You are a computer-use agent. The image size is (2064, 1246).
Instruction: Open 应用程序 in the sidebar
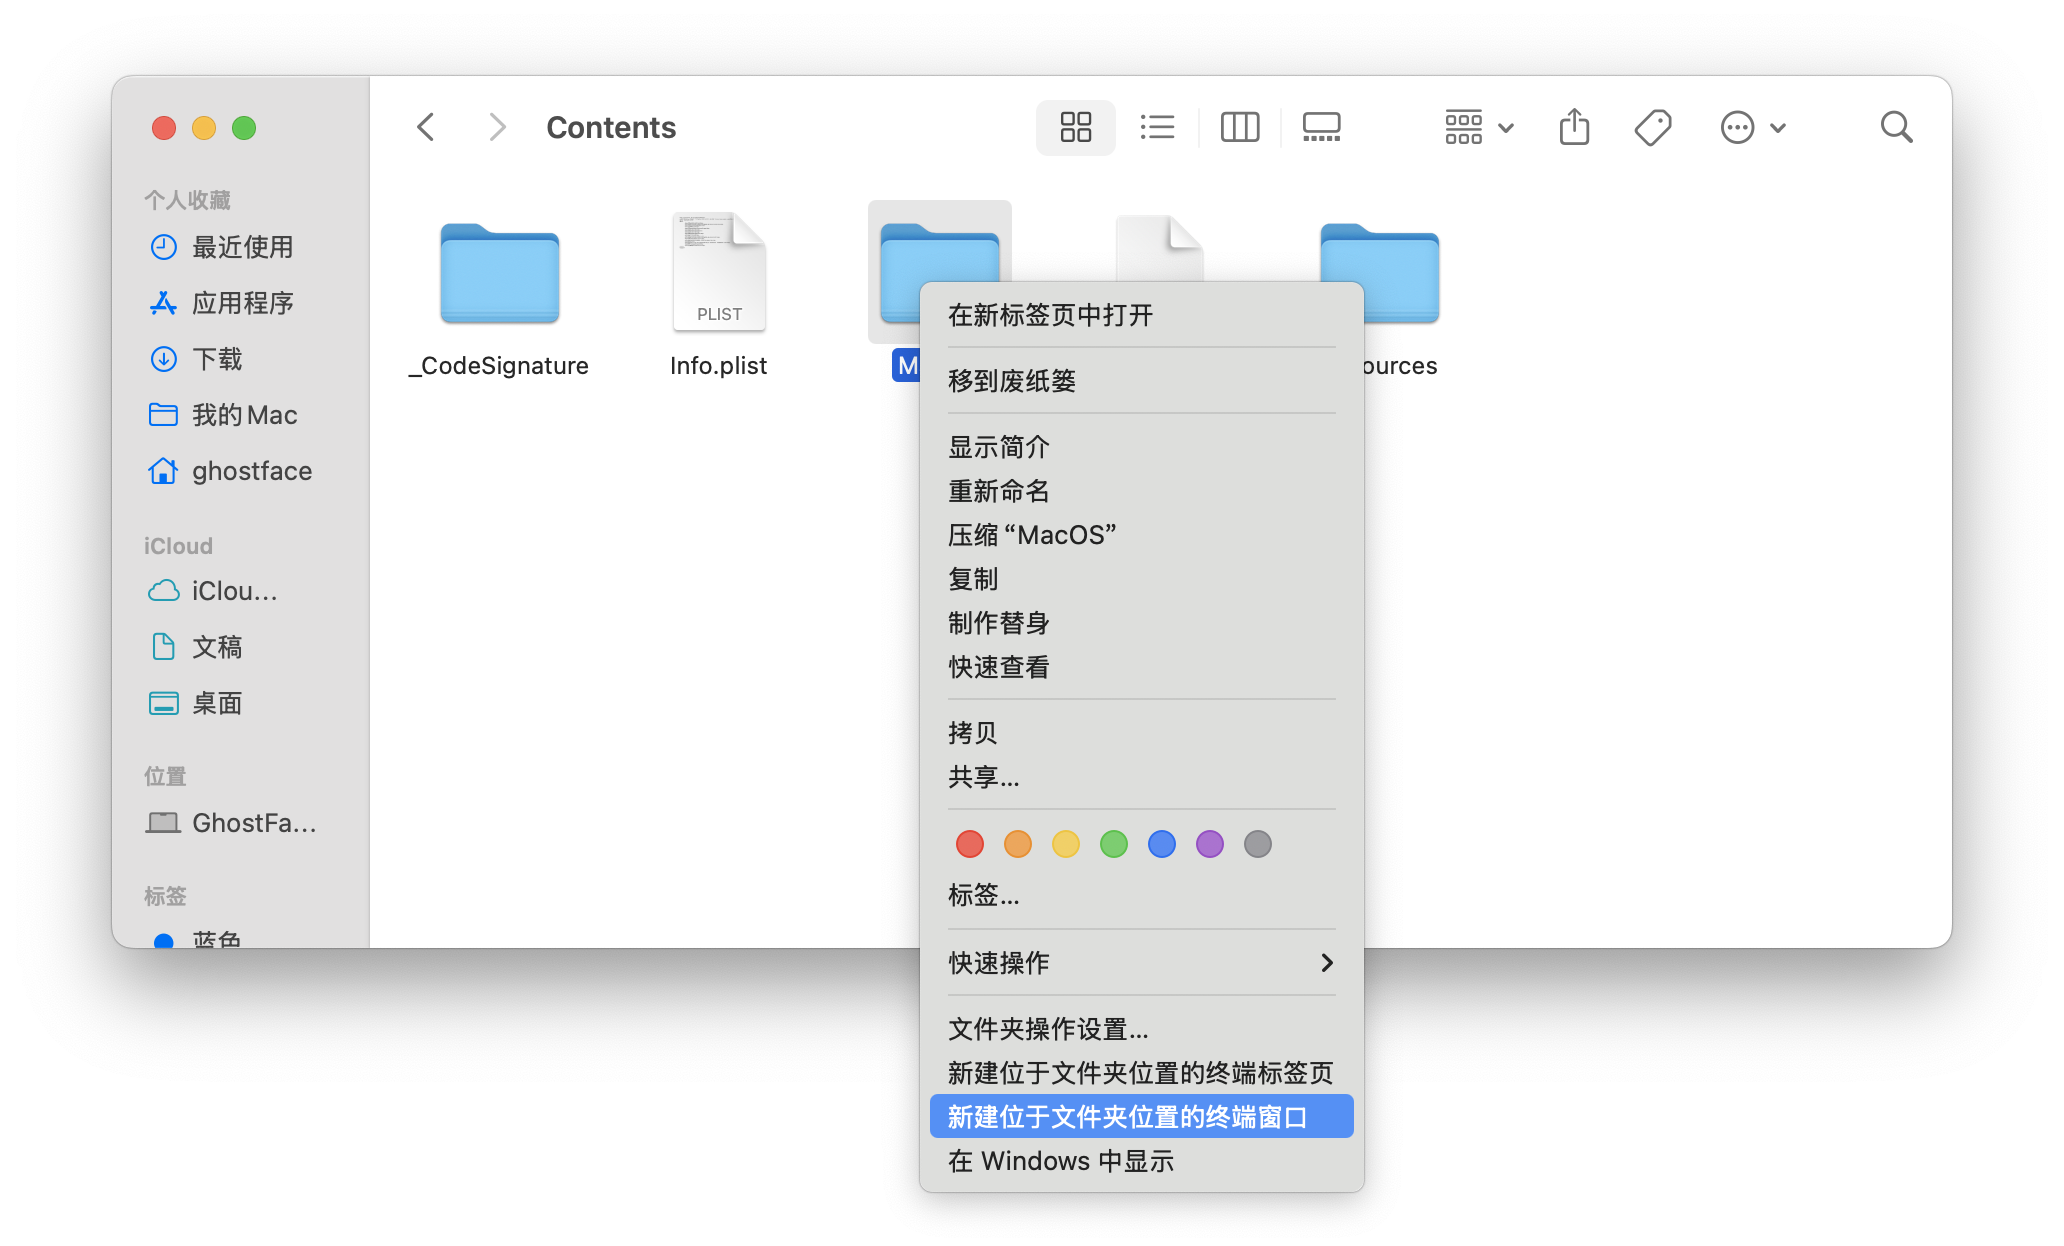coord(243,303)
